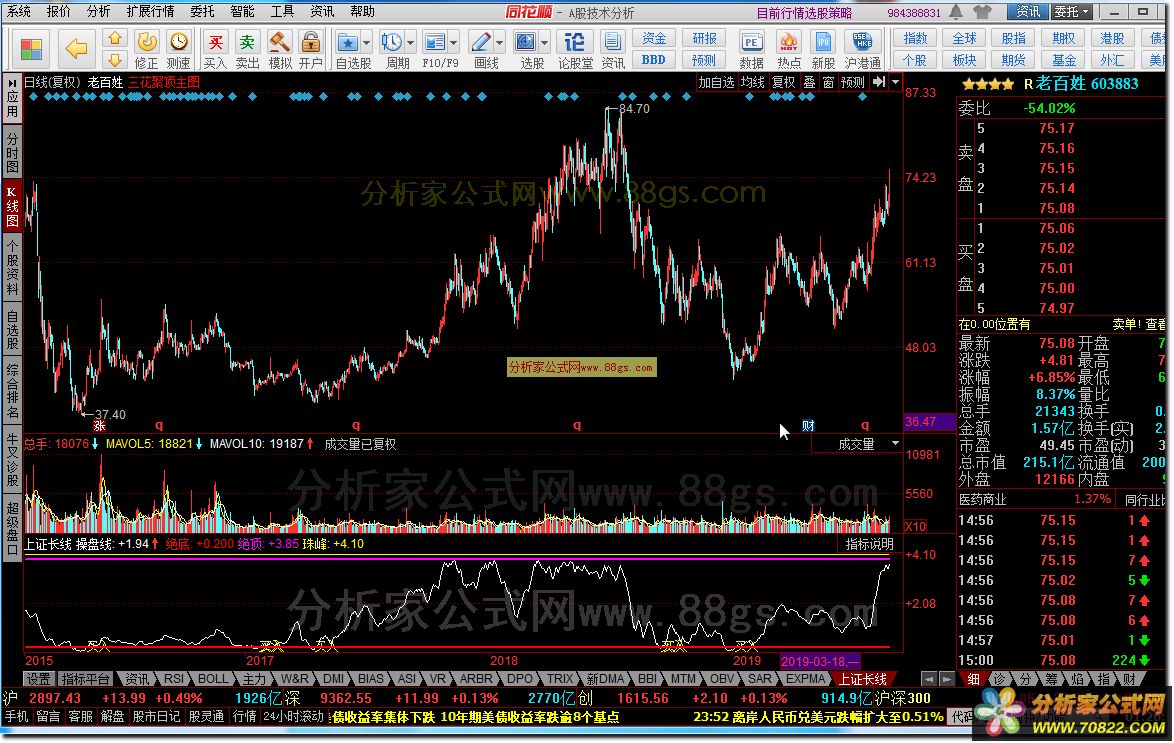The image size is (1174, 743).
Task: Open the 模拟 simulated trading gavel icon
Action: pos(279,49)
